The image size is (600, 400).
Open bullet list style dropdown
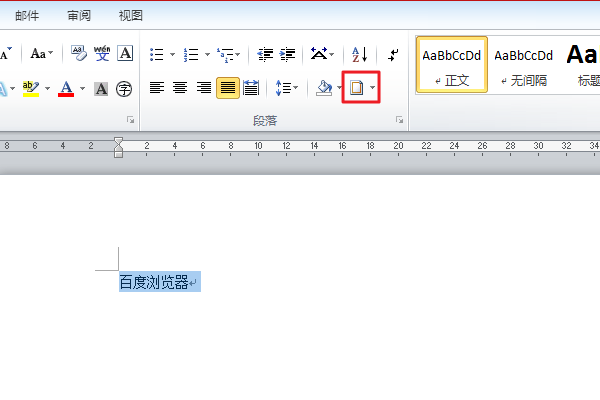click(172, 54)
